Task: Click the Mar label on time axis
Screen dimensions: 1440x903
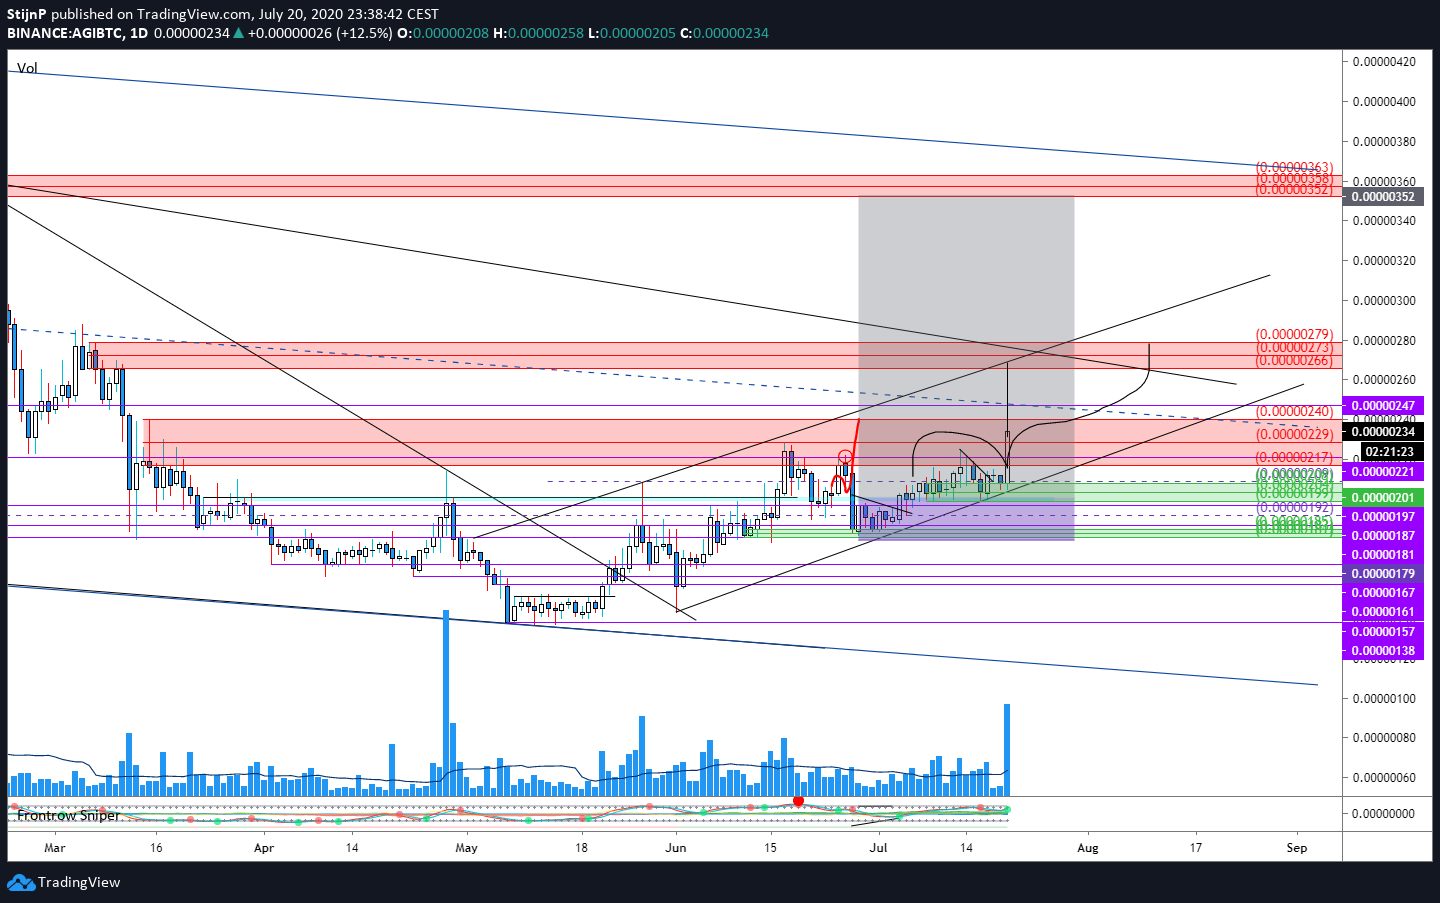Action: (55, 848)
